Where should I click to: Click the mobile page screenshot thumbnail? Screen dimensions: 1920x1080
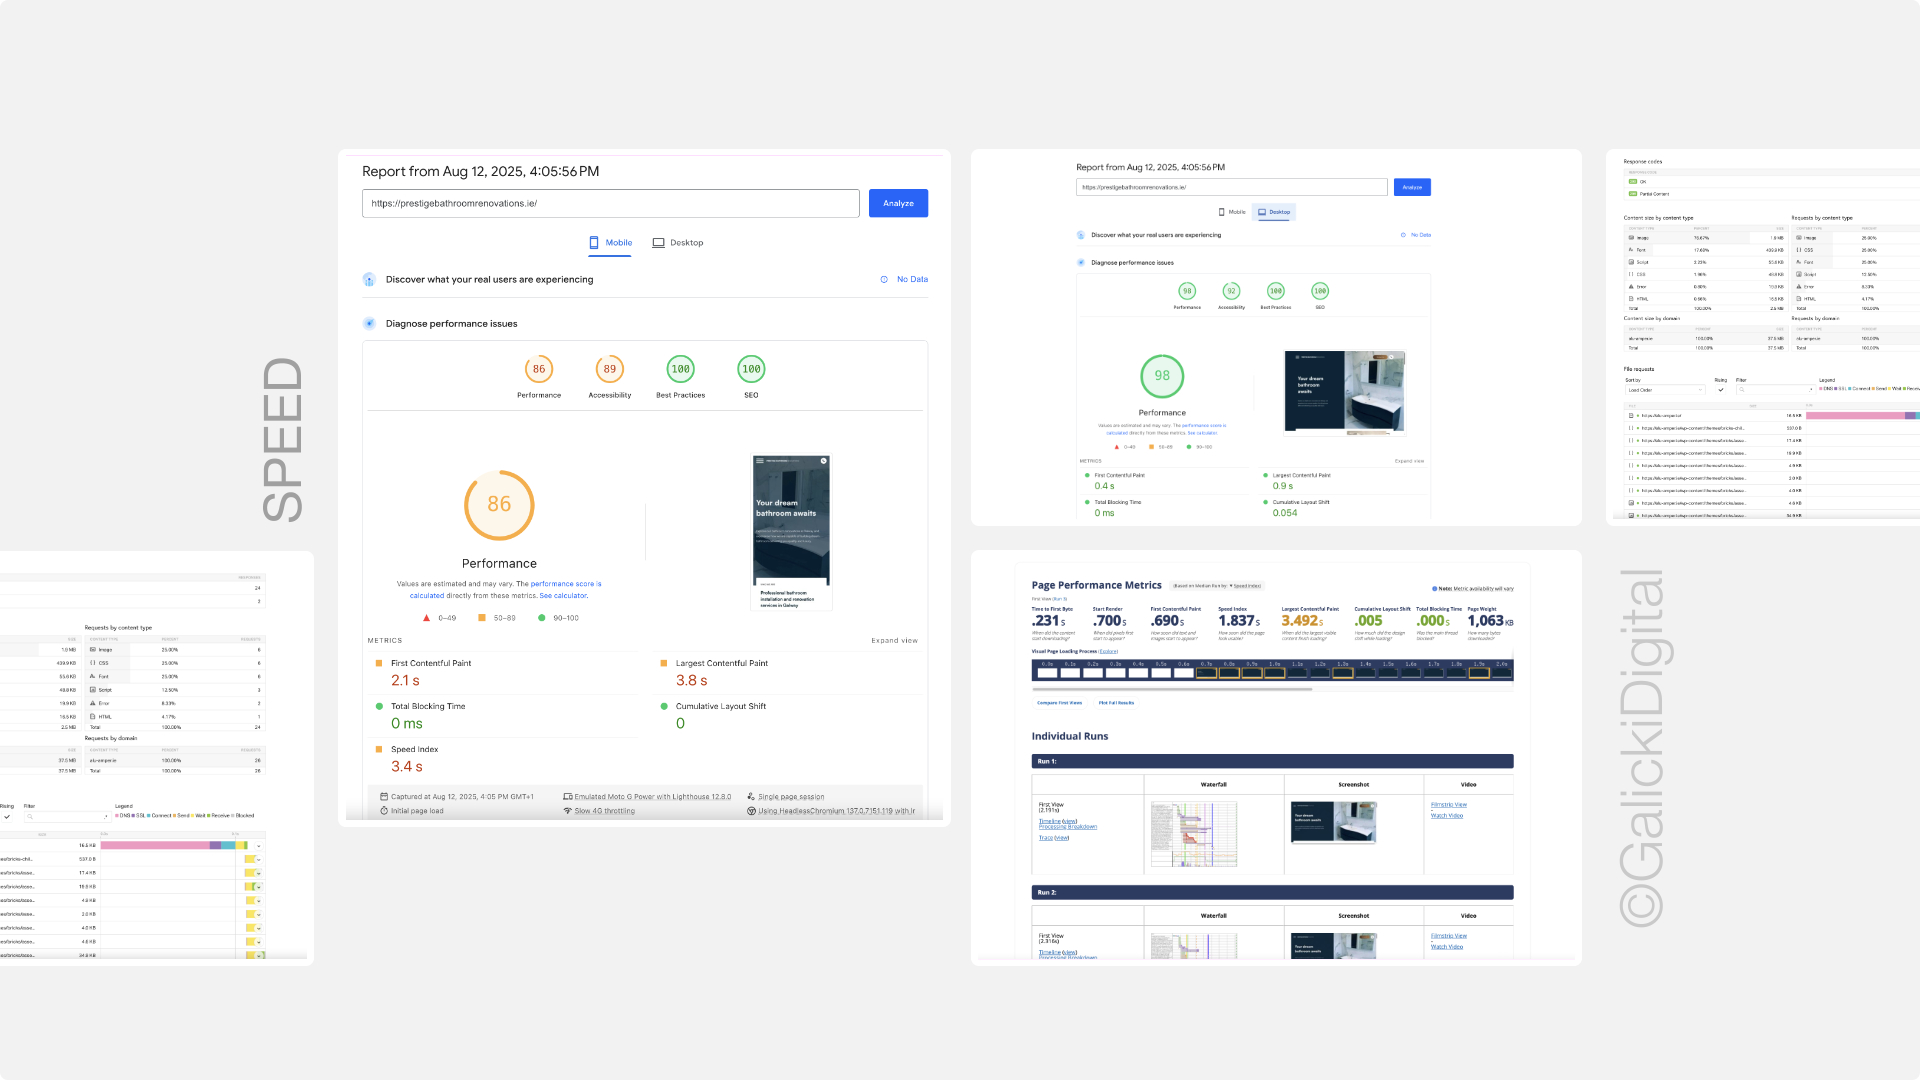click(791, 532)
